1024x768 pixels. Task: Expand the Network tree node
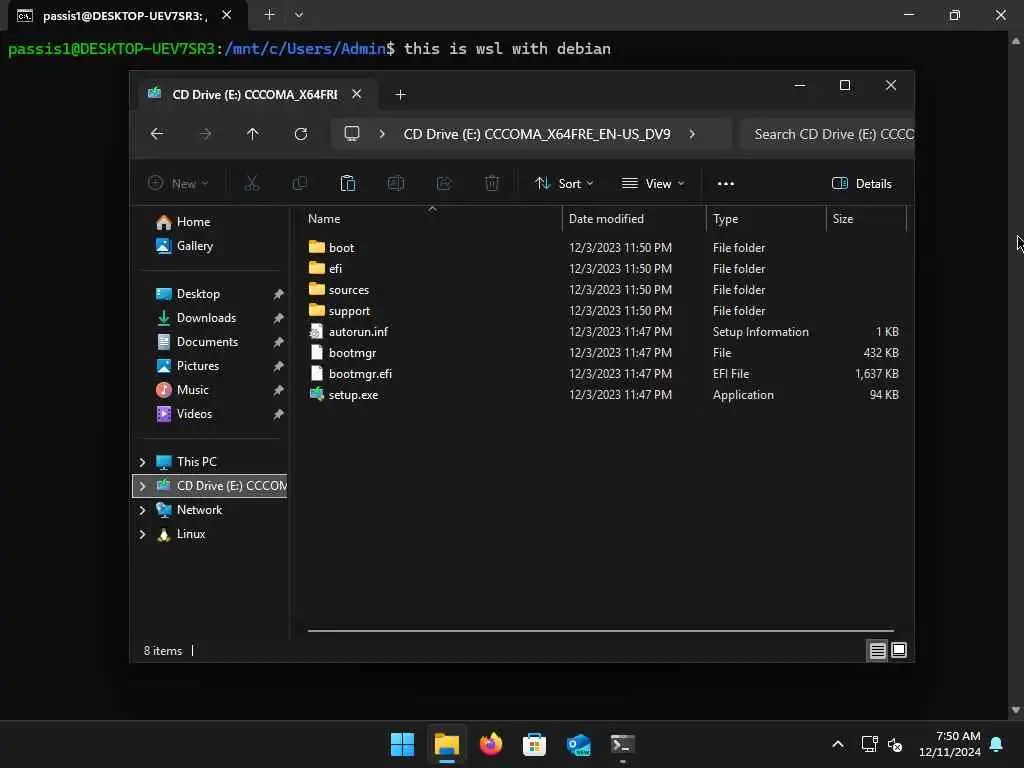click(142, 510)
